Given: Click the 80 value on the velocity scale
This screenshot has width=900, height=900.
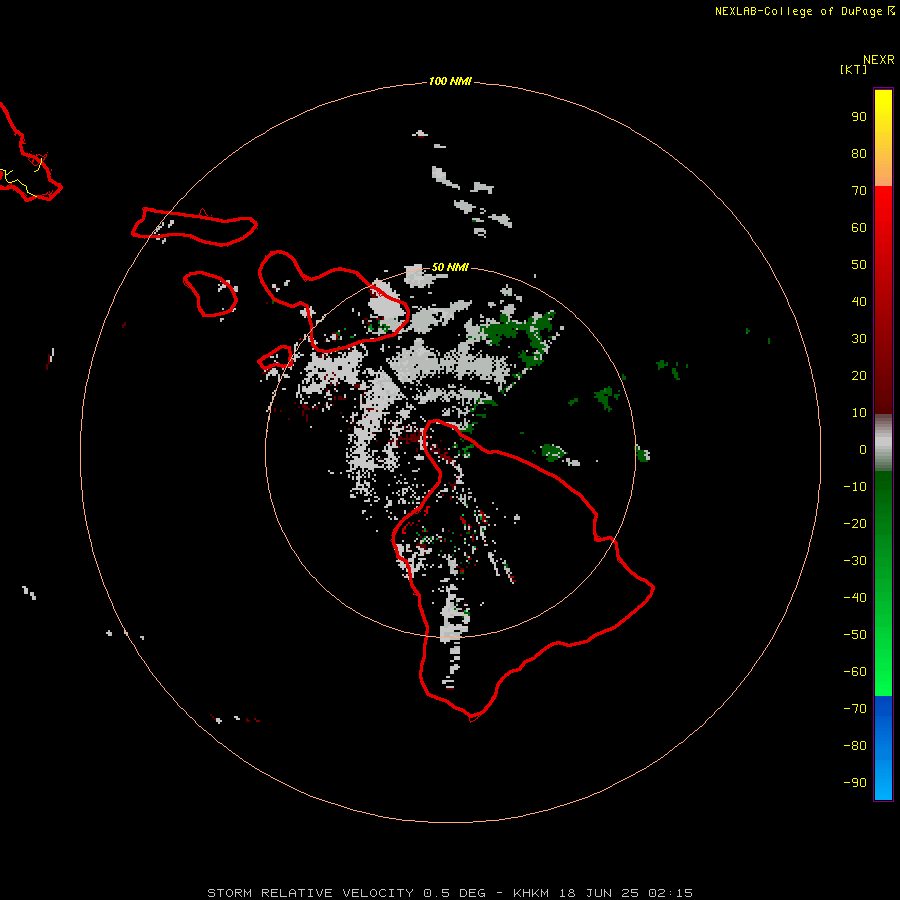Looking at the screenshot, I should (x=859, y=153).
